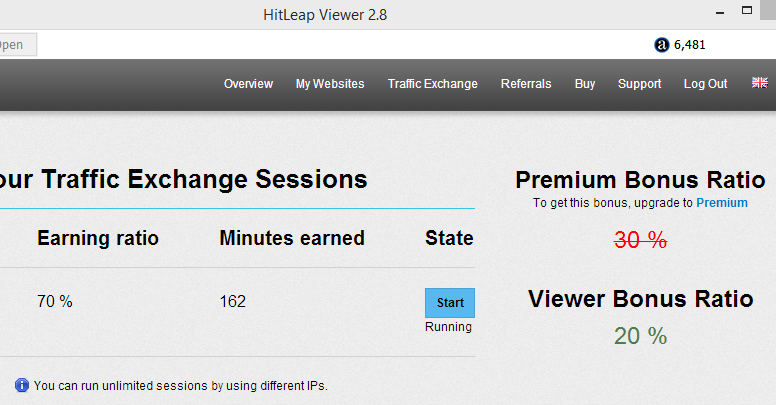Click the 20 % viewer bonus value
Image resolution: width=776 pixels, height=405 pixels.
[x=640, y=336]
